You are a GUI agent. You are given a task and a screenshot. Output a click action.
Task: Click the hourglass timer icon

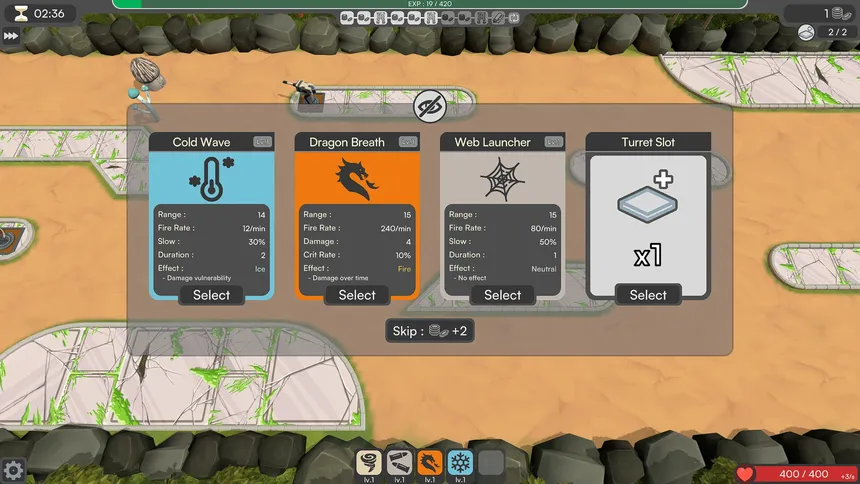tap(21, 13)
